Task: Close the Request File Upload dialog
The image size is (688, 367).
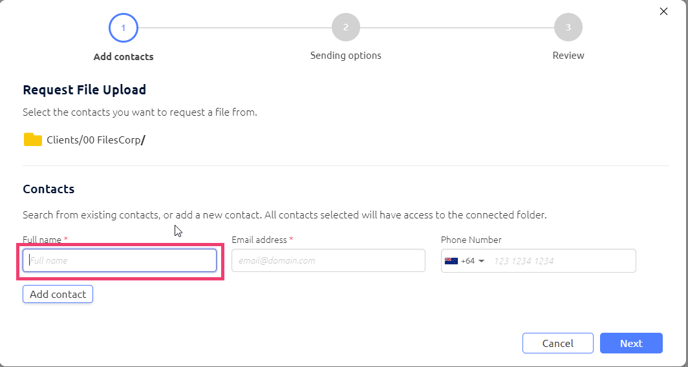Action: [663, 11]
